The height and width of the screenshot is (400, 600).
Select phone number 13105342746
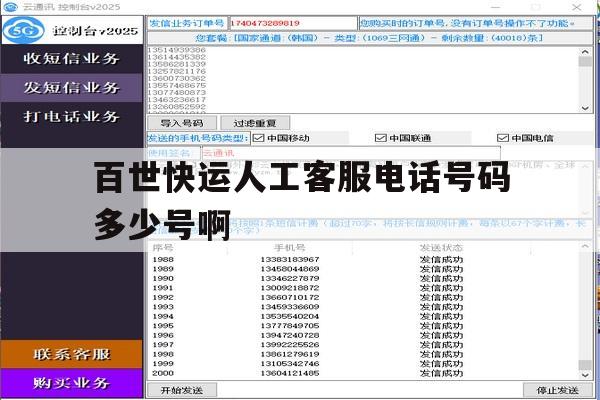pyautogui.click(x=290, y=363)
